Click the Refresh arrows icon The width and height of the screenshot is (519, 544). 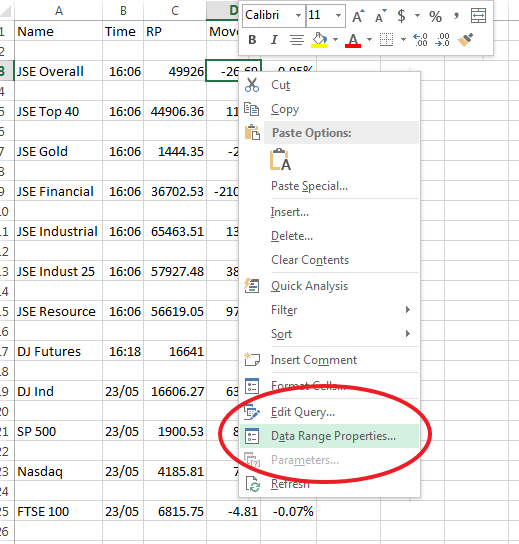coord(253,484)
